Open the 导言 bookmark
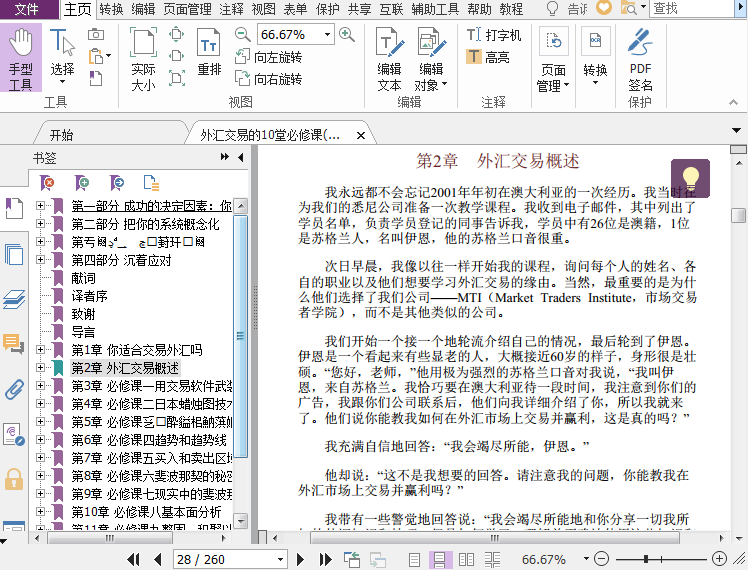Screen dimensions: 748x570 [83, 332]
